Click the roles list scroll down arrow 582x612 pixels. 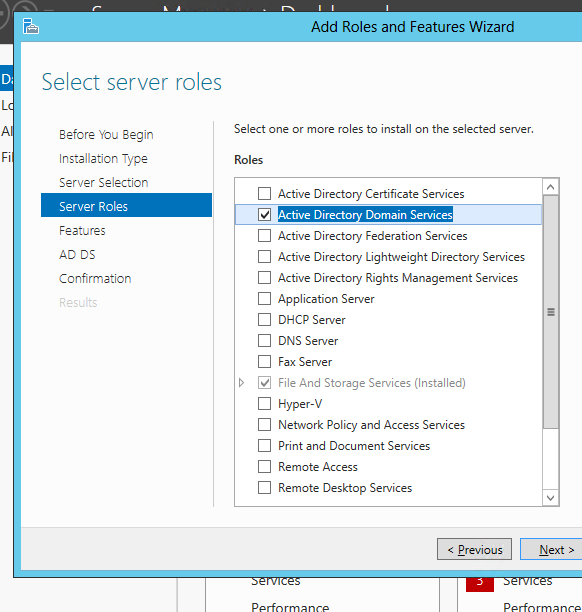pos(551,498)
